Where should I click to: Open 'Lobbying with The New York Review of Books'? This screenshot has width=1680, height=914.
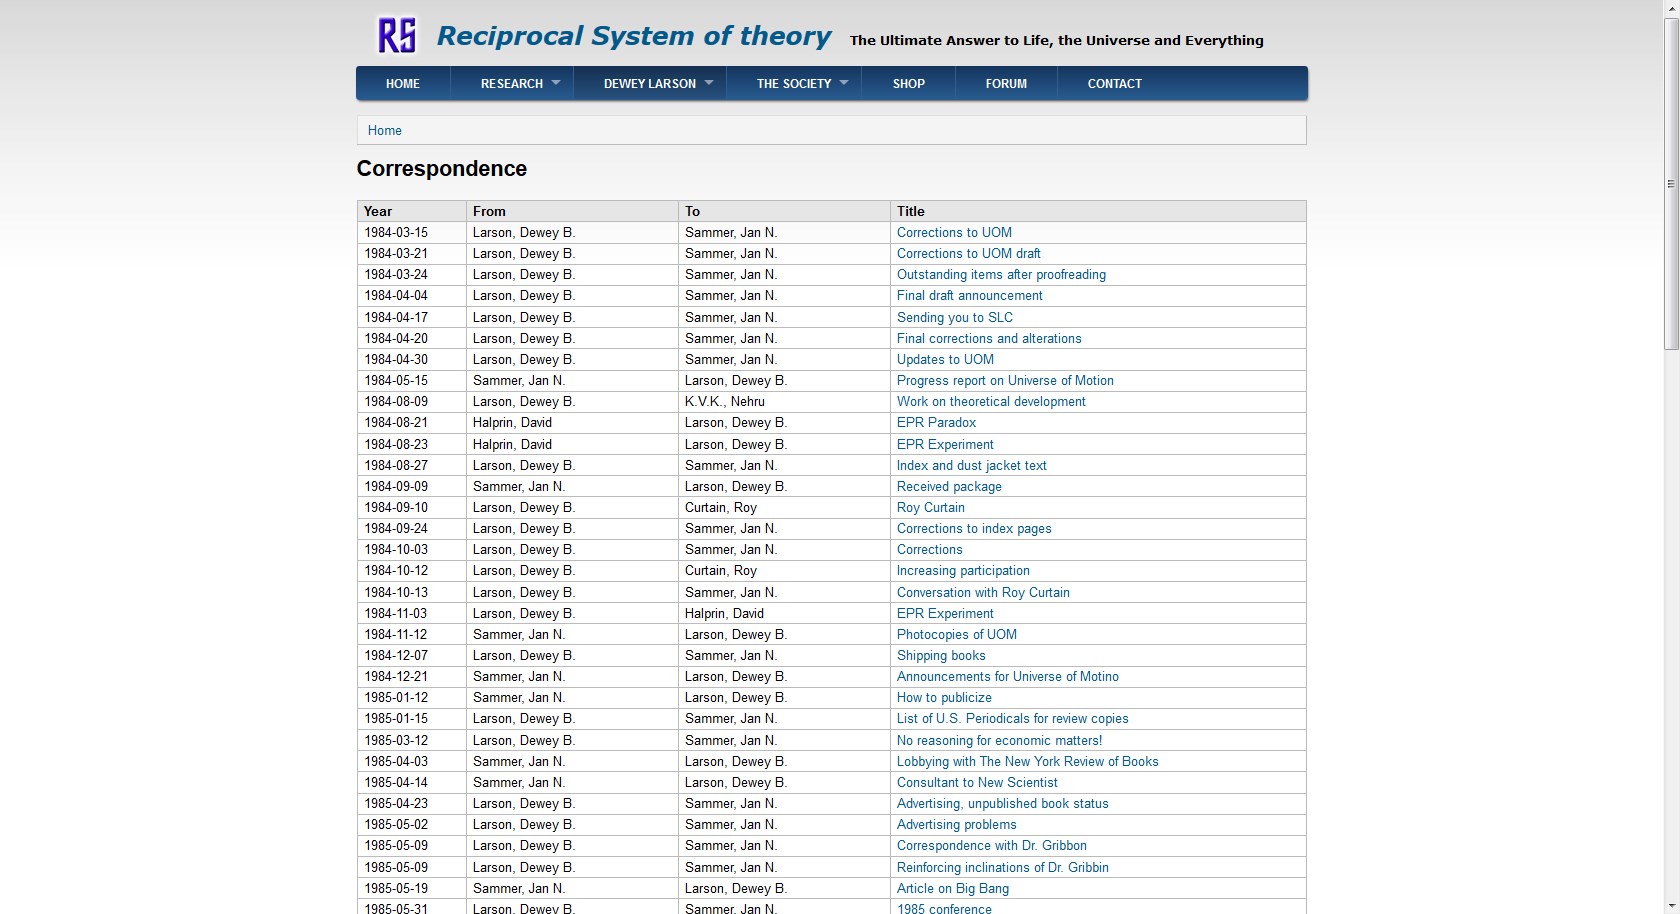tap(1027, 762)
